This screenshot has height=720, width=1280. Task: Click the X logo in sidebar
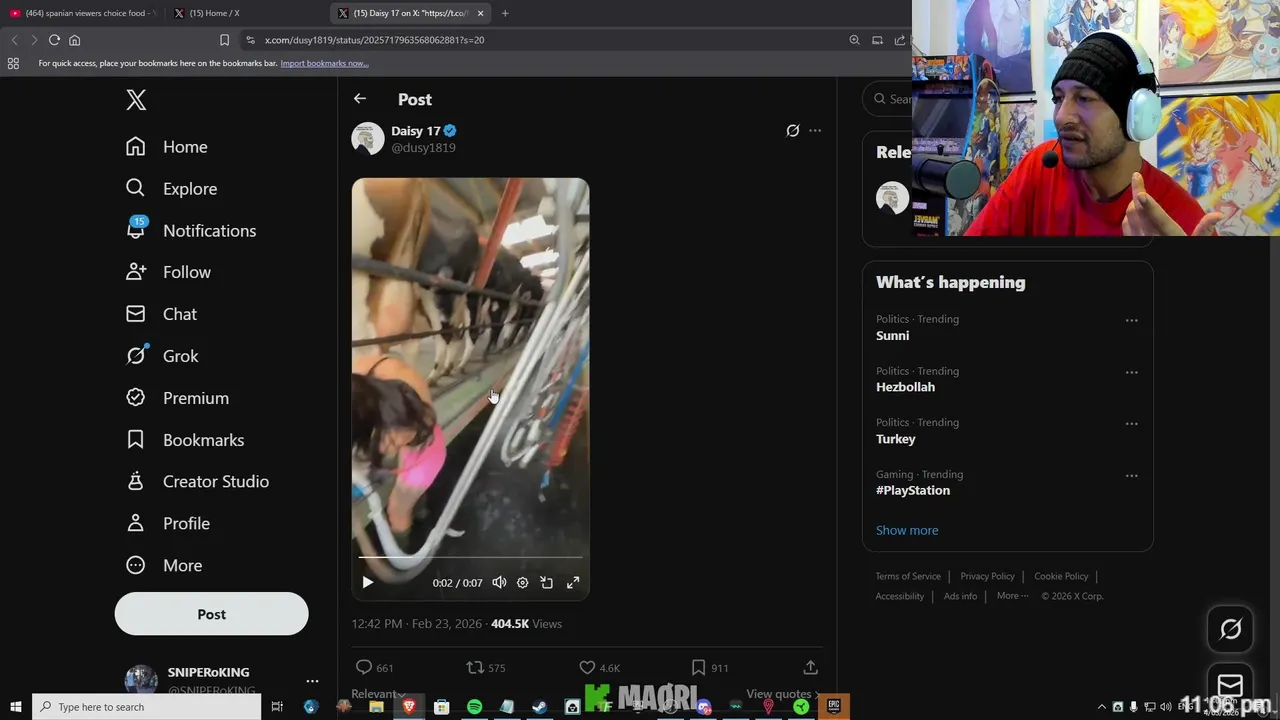[136, 100]
